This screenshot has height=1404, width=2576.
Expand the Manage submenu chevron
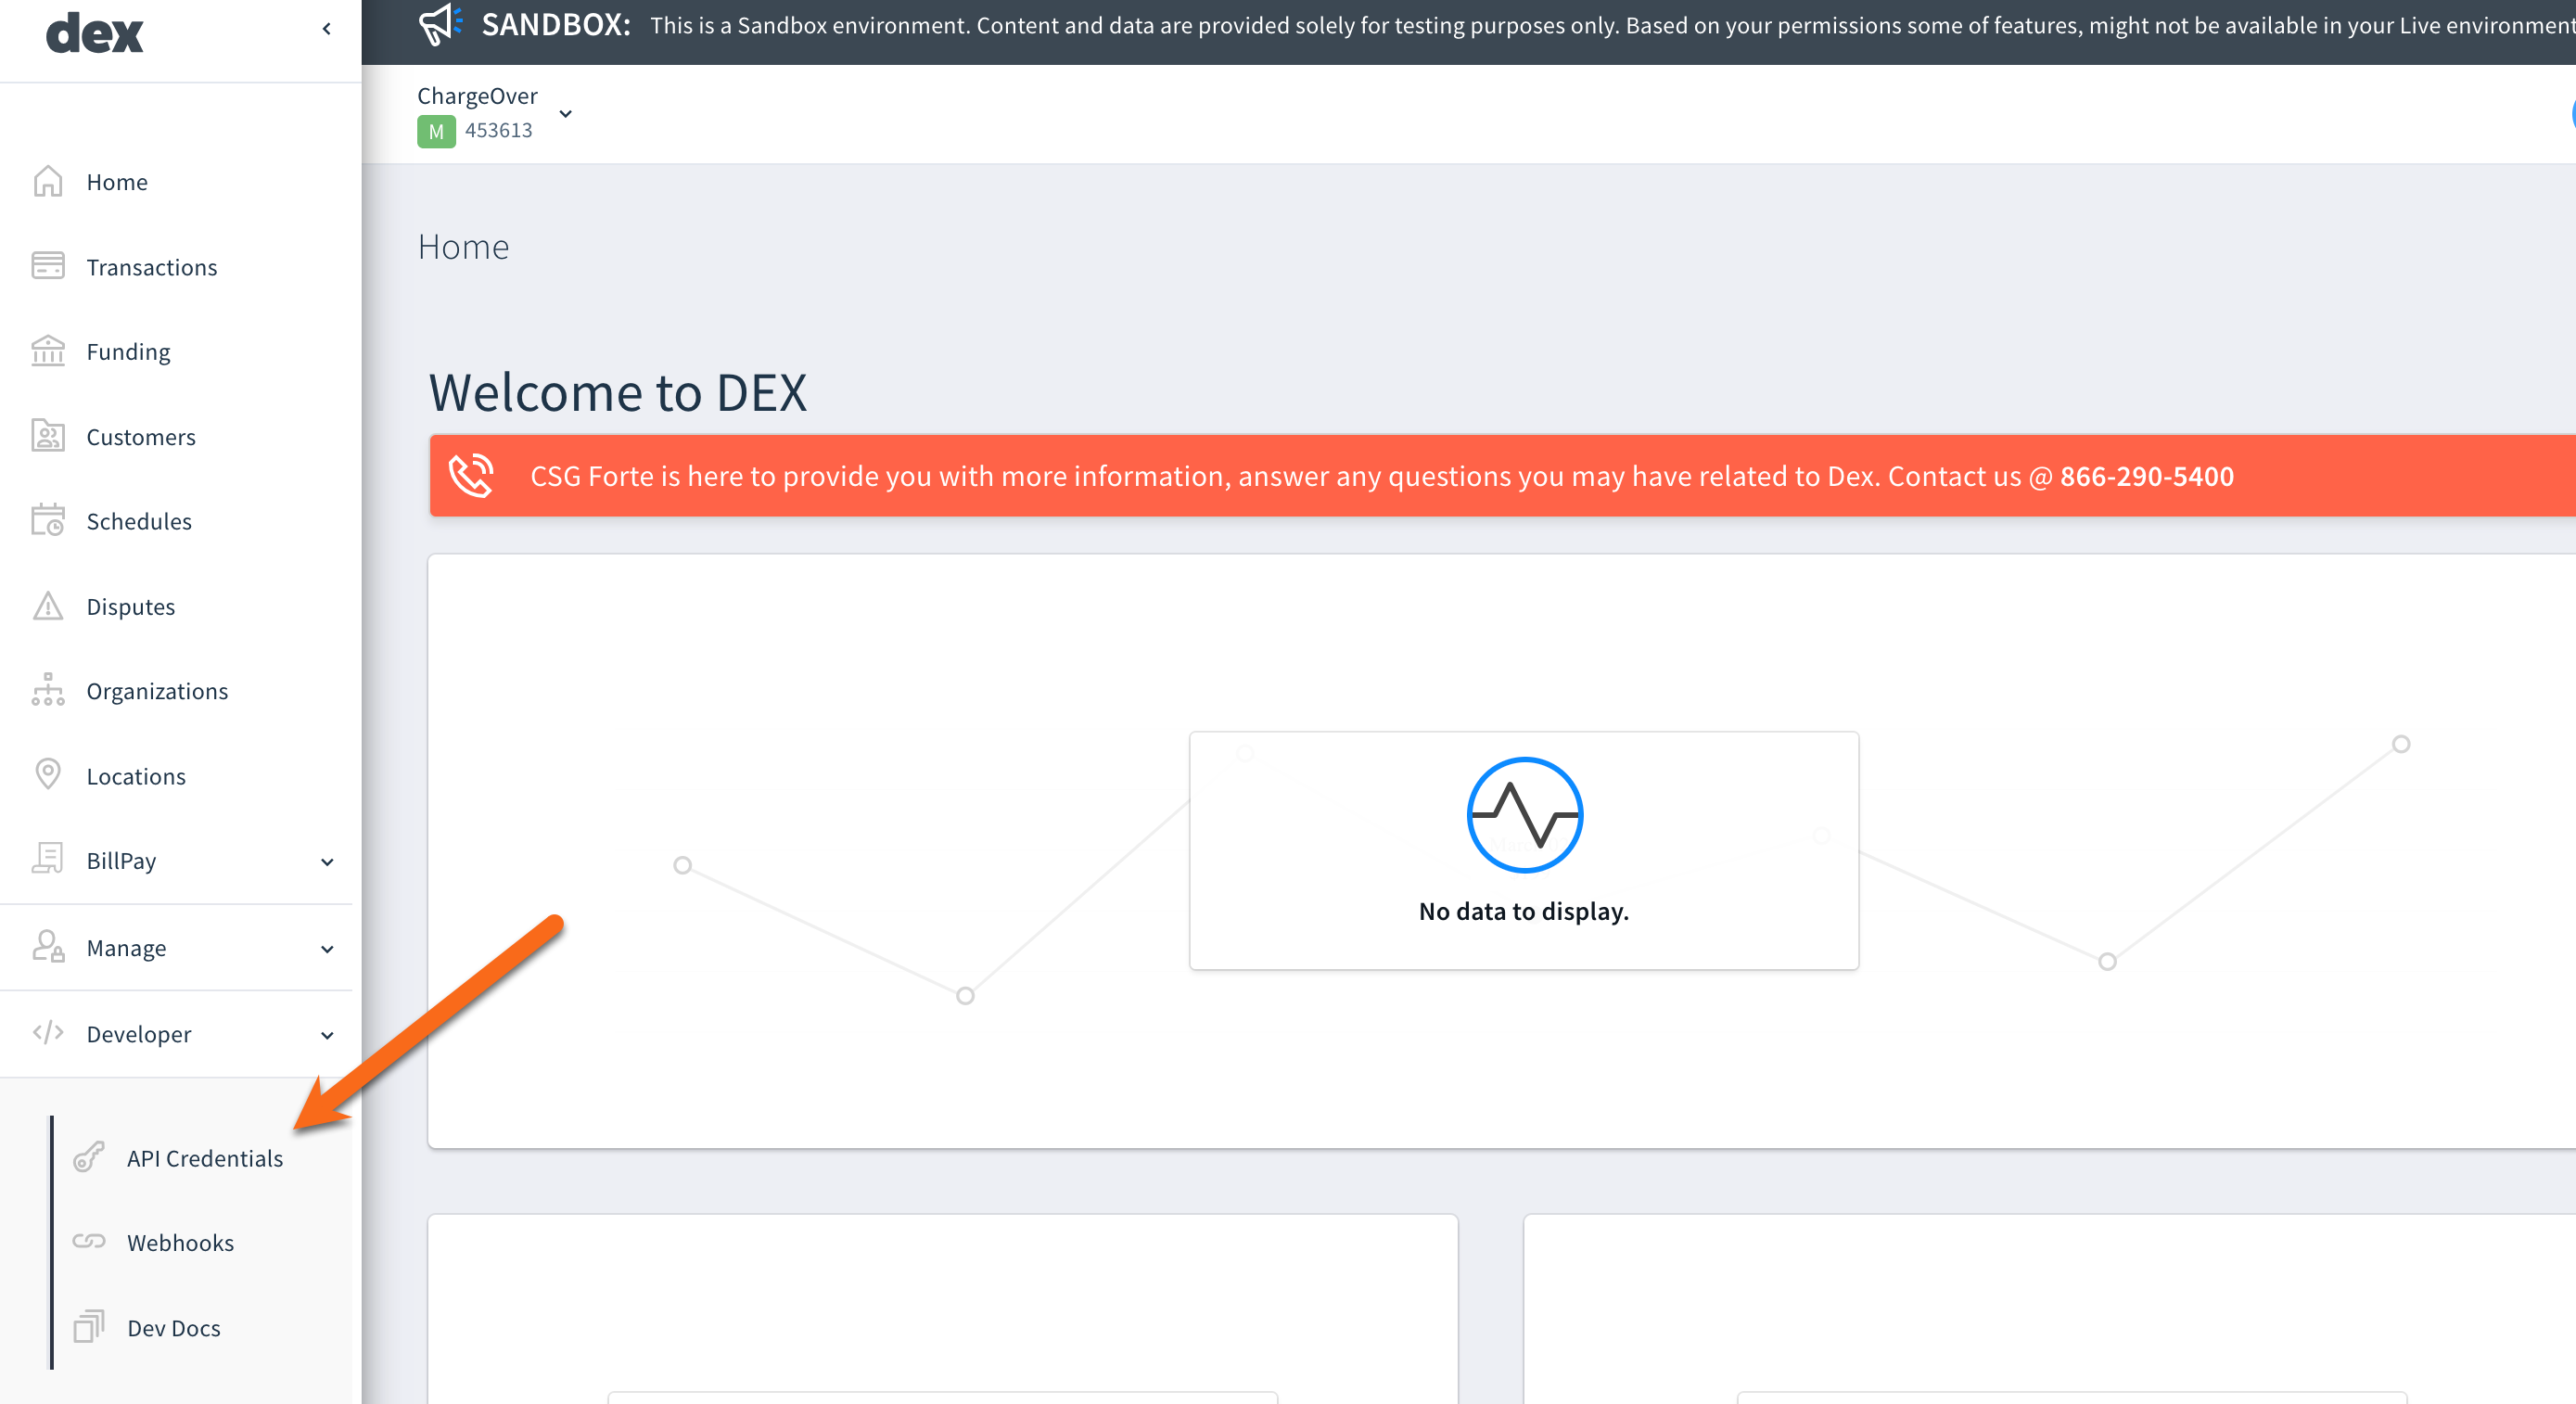(327, 948)
